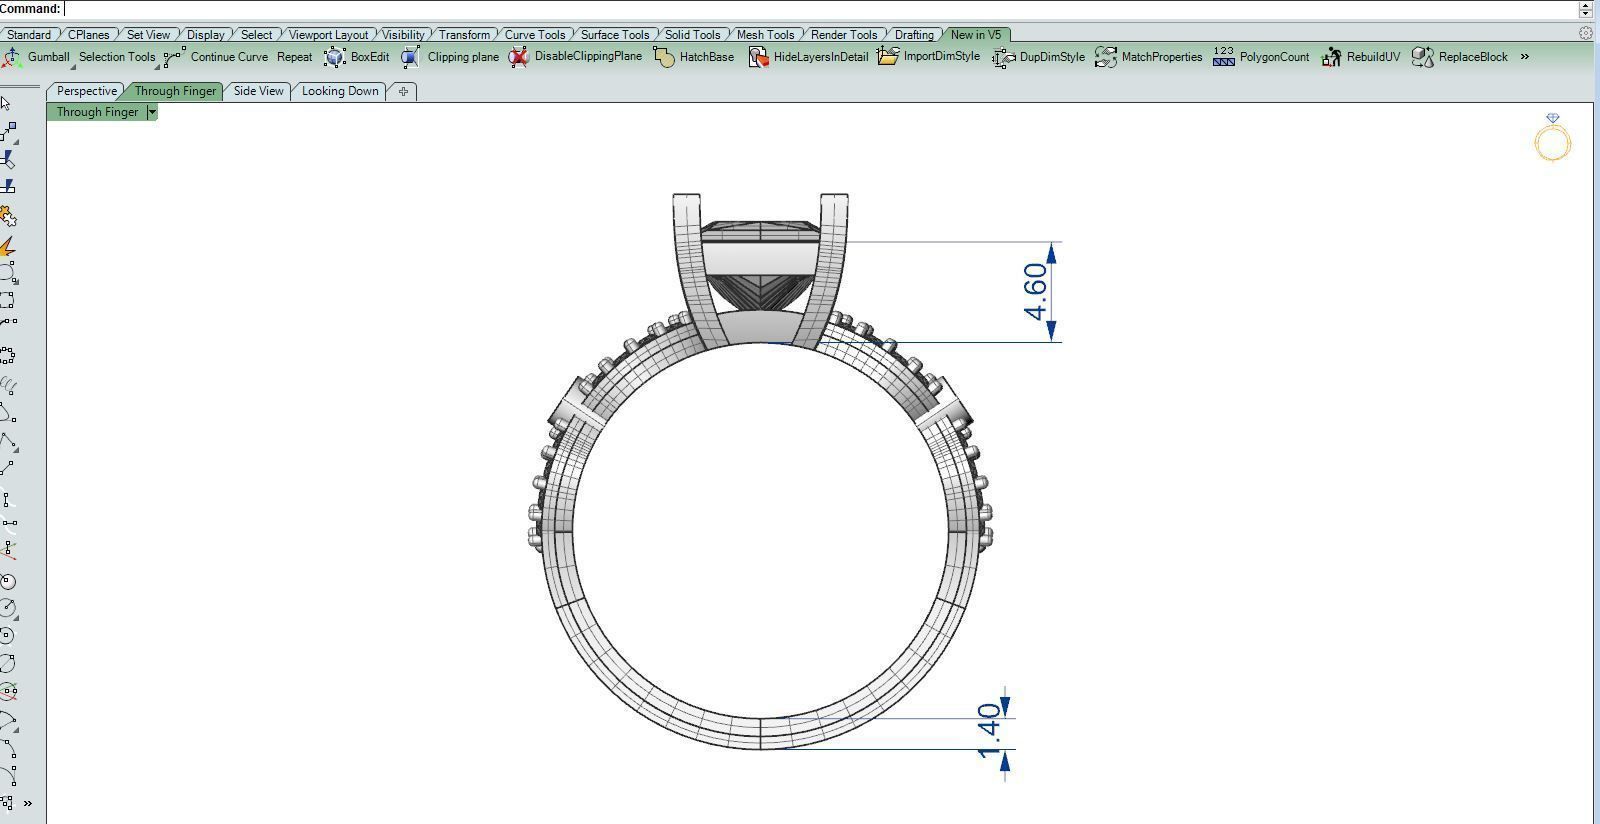Click the HatchBase icon
Screen dimensions: 1600x824
pos(664,57)
